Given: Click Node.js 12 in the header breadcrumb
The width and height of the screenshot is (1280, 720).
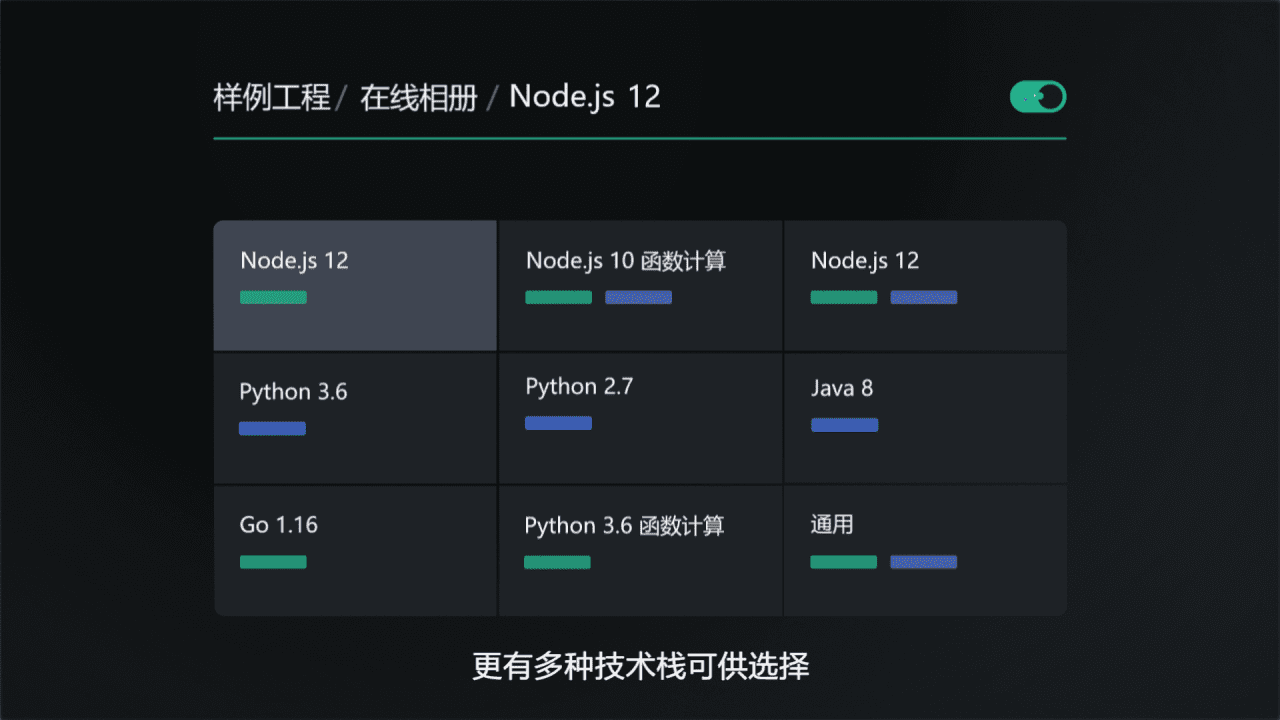Looking at the screenshot, I should [585, 97].
